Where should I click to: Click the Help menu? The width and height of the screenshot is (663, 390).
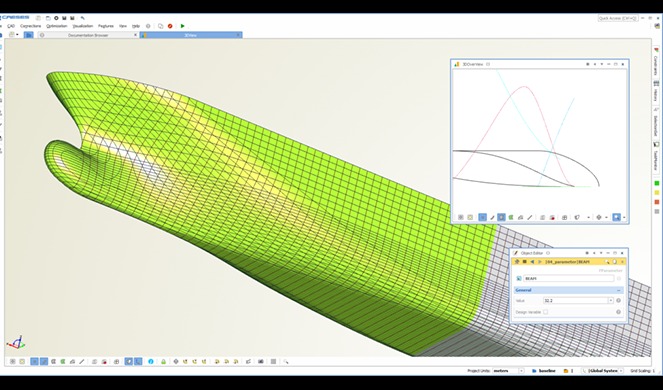(136, 26)
